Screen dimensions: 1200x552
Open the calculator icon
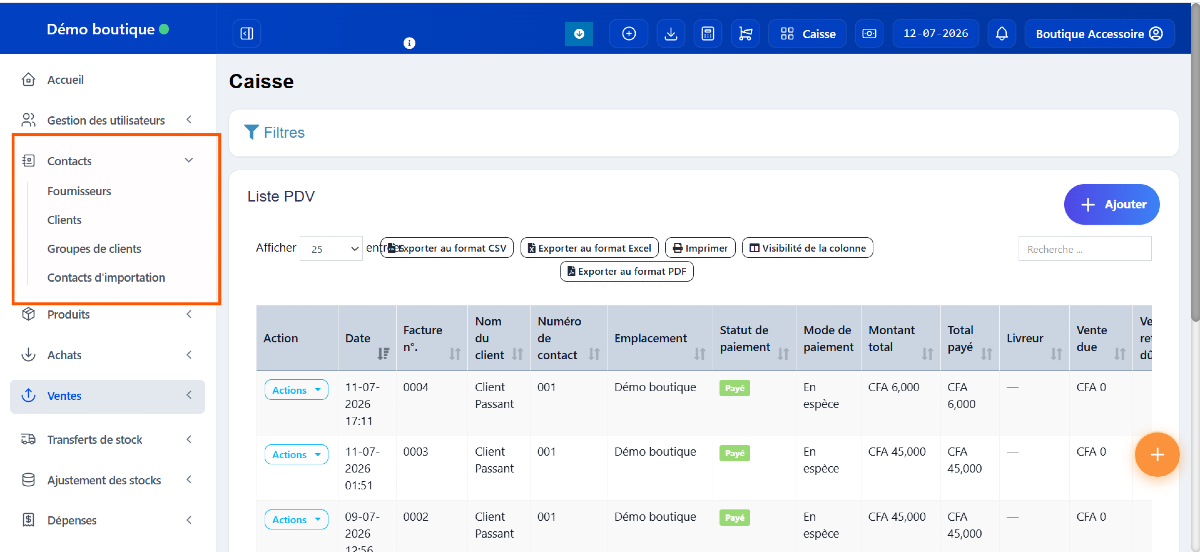708,34
